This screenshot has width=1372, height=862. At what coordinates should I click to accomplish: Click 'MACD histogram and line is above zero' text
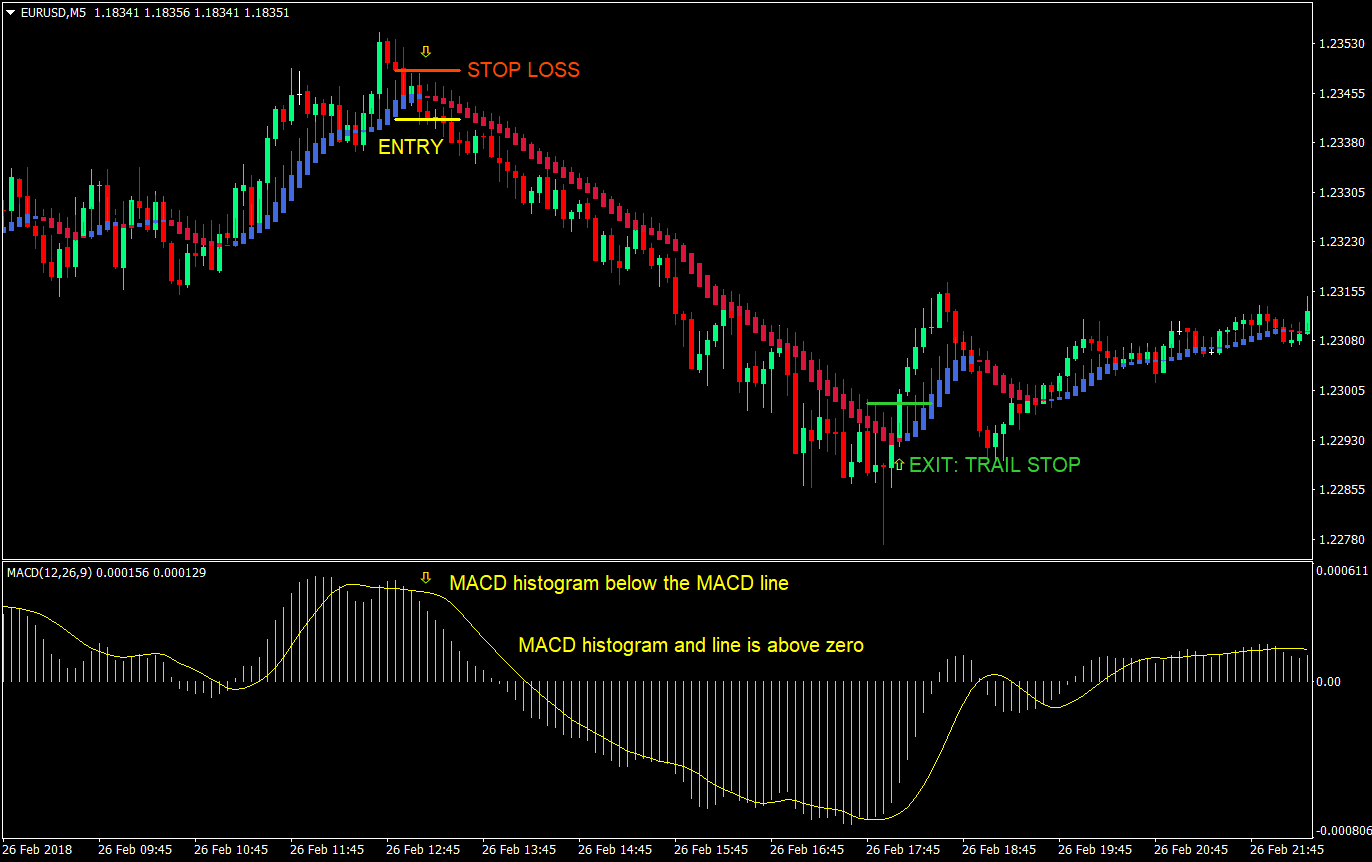[x=690, y=645]
